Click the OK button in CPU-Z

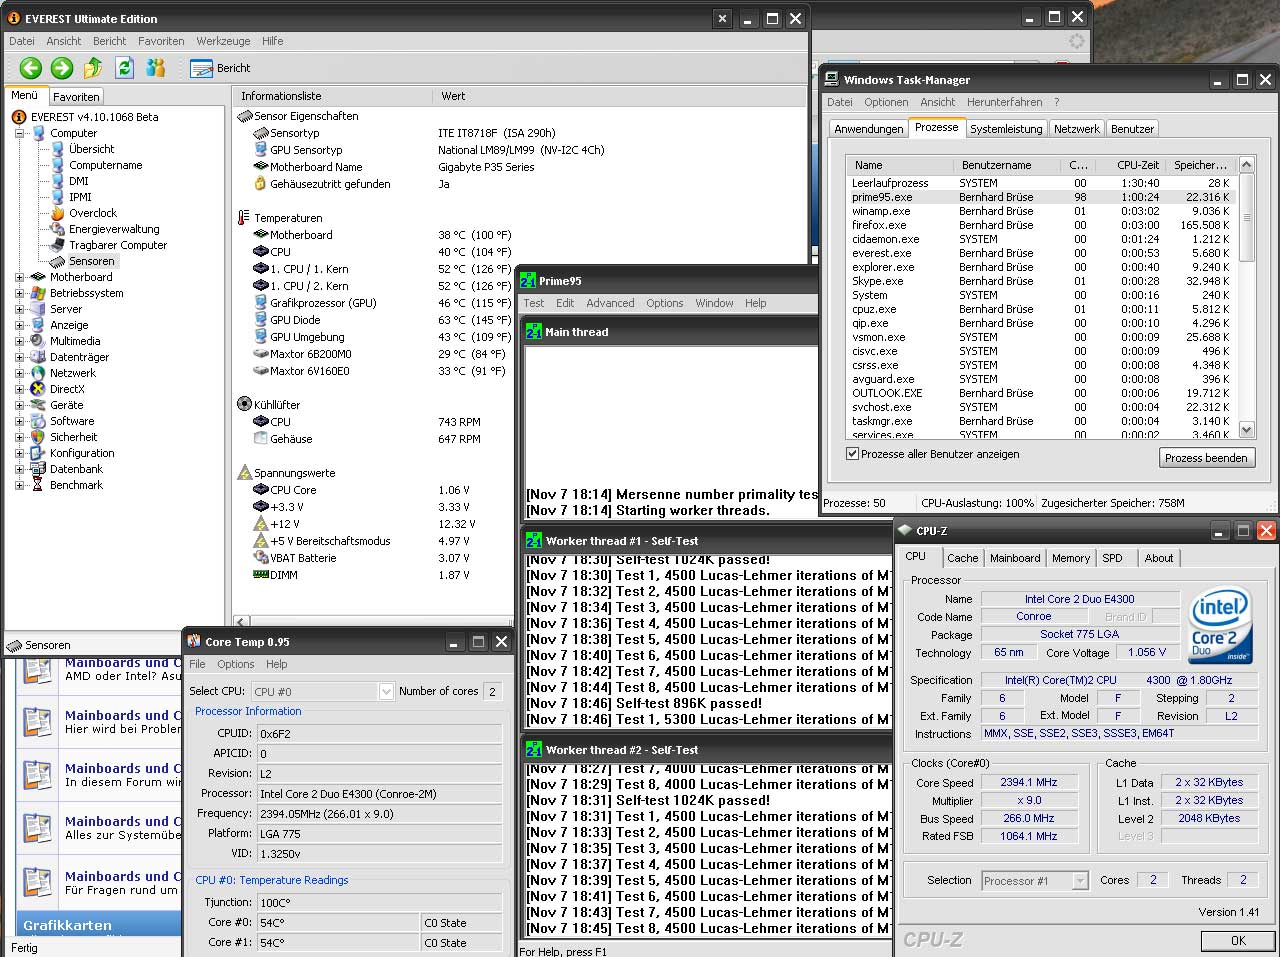coord(1238,941)
